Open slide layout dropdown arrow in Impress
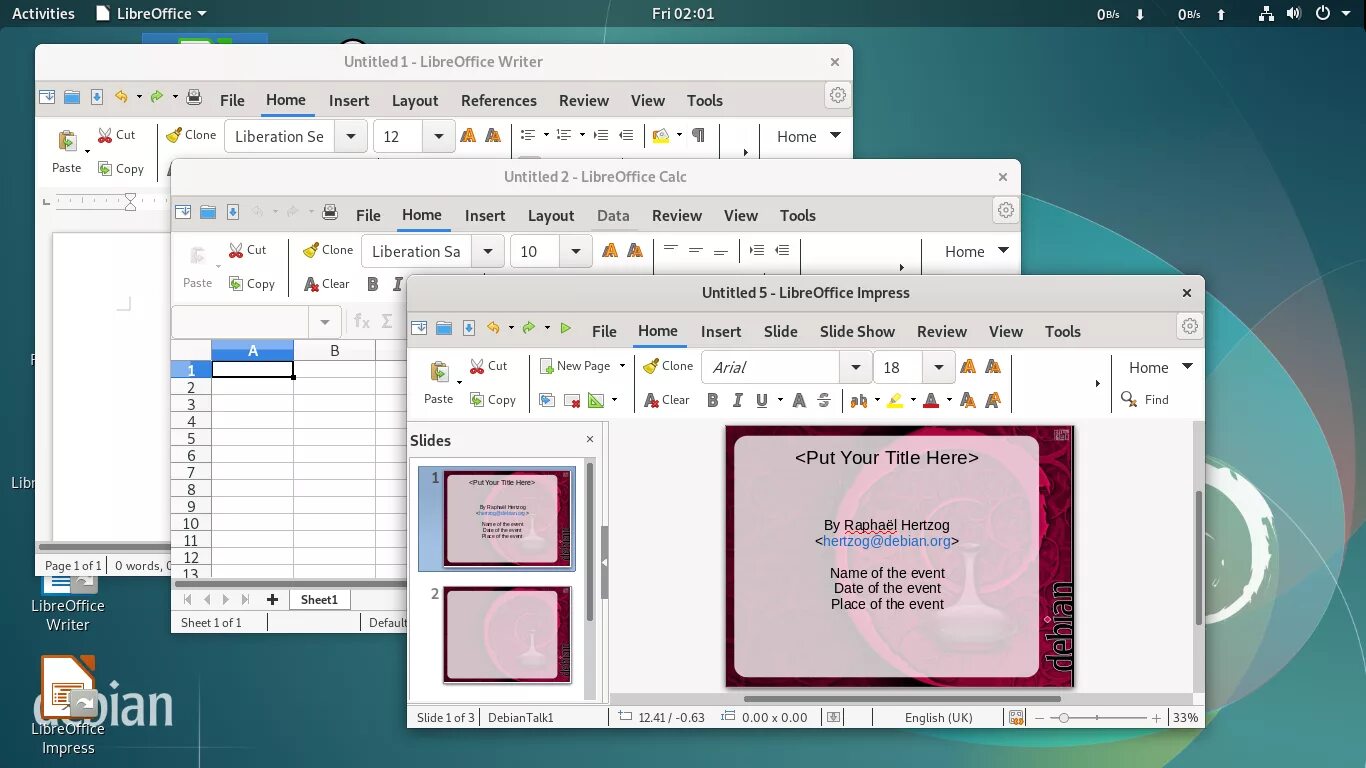The image size is (1366, 768). [614, 400]
